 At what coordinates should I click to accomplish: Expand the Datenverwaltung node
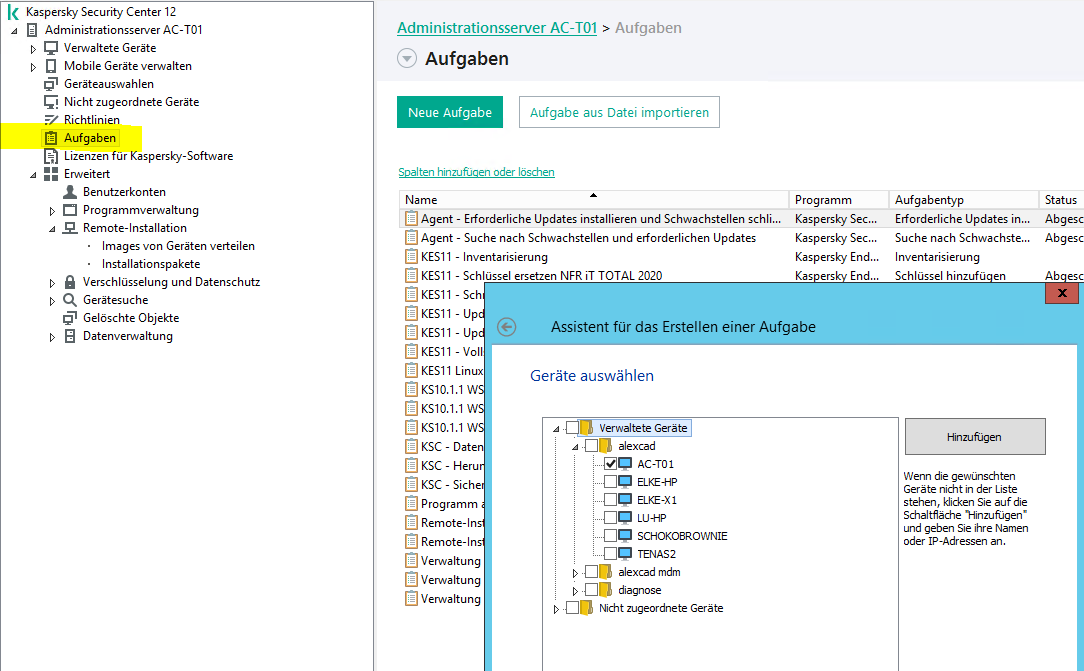point(53,337)
